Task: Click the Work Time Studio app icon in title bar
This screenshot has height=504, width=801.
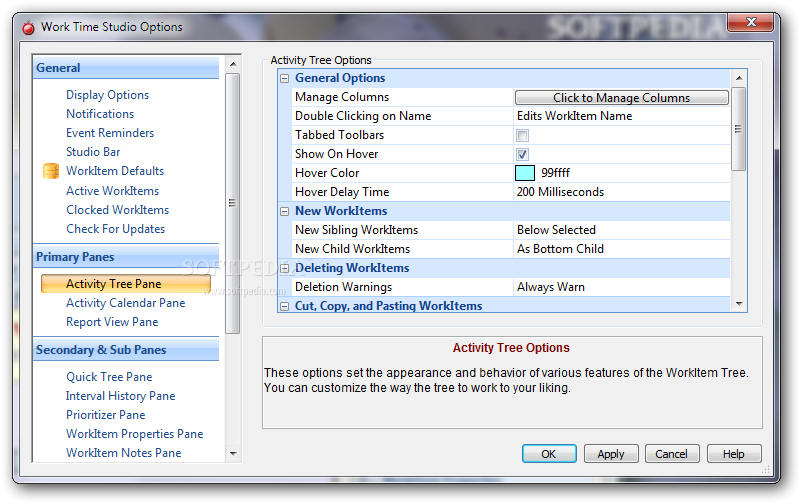Action: coord(29,28)
